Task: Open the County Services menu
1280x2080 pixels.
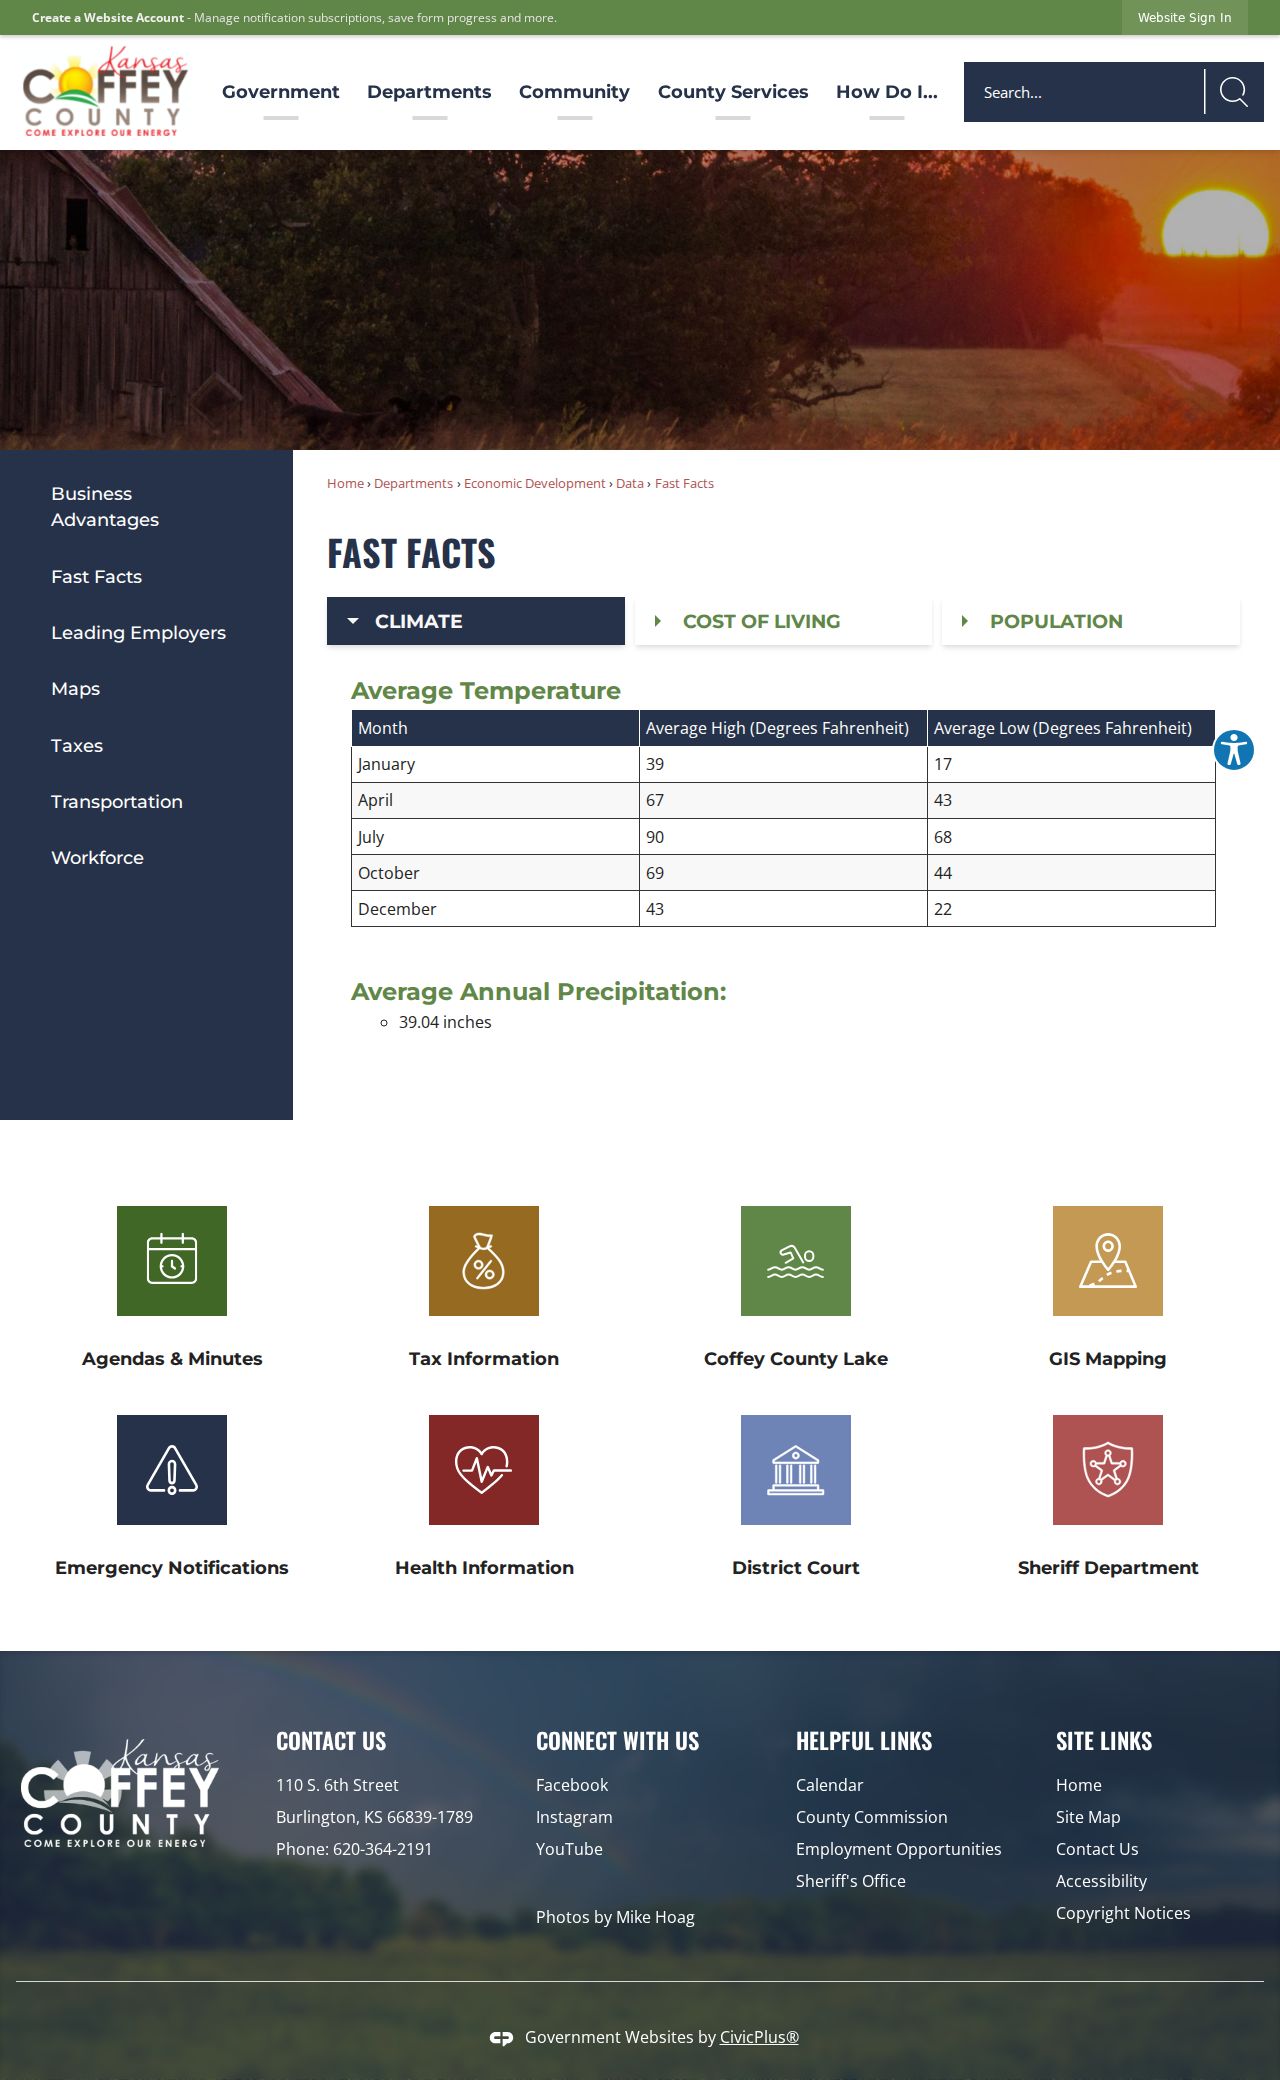Action: click(733, 92)
